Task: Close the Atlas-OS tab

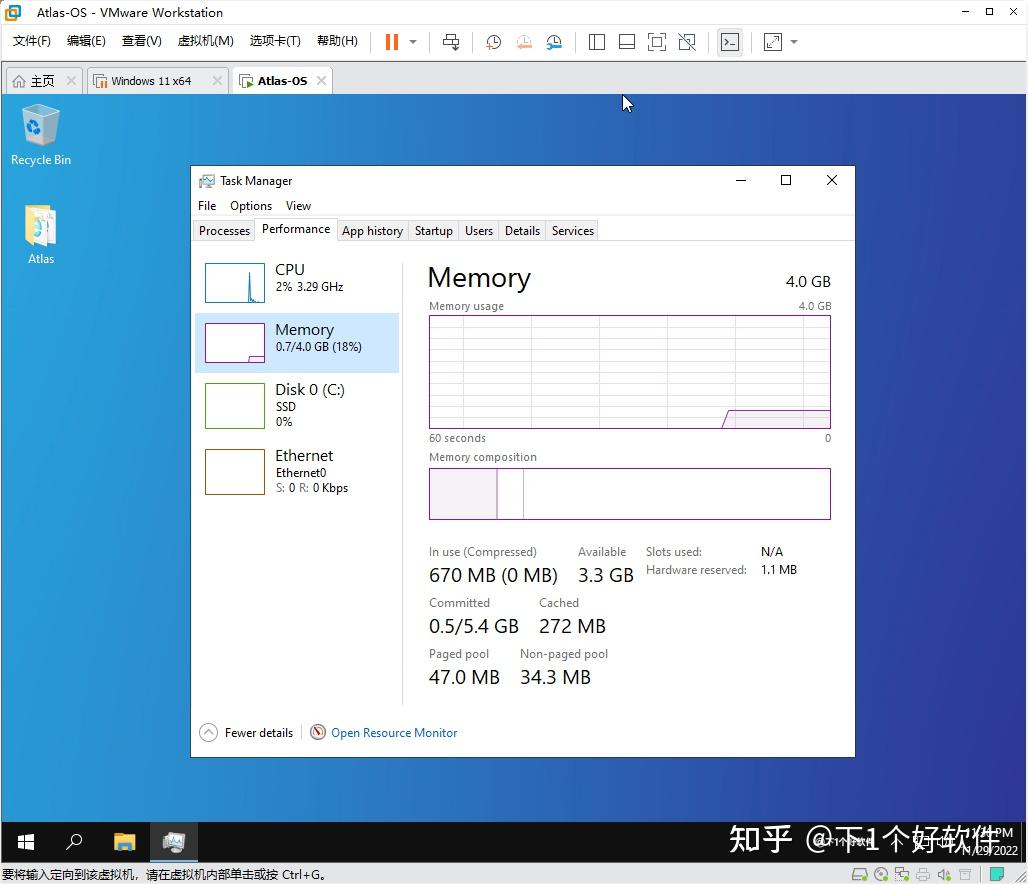Action: (321, 80)
